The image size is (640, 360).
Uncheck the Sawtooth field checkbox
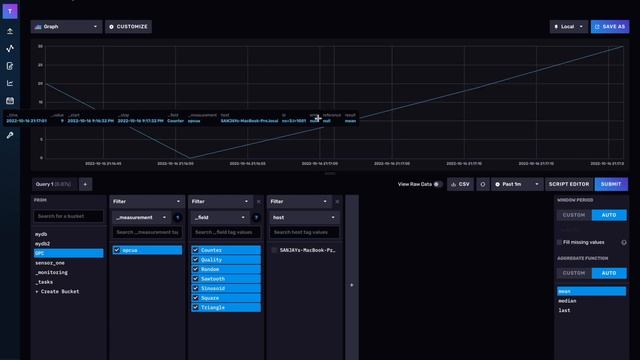pyautogui.click(x=196, y=279)
